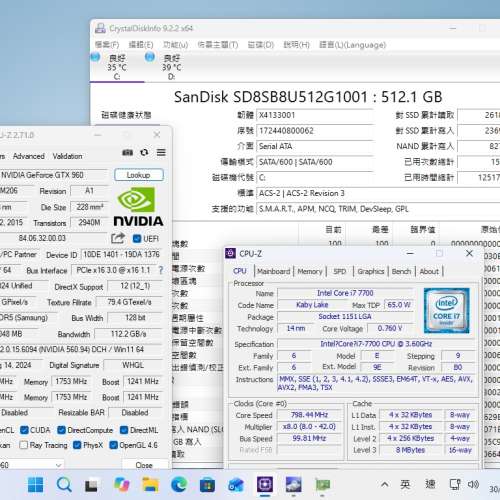Open Microsoft Edge from the taskbar
This screenshot has height=500, width=500.
click(x=179, y=484)
